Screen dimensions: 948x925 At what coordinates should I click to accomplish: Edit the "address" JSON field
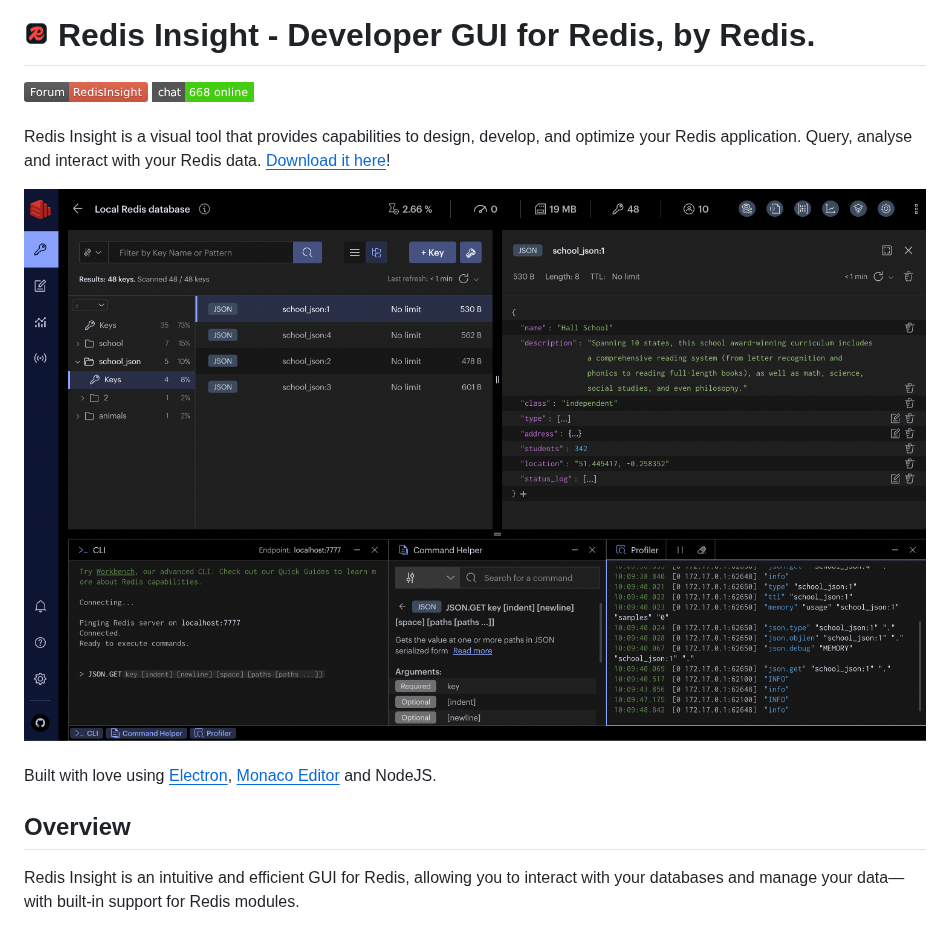(x=895, y=433)
